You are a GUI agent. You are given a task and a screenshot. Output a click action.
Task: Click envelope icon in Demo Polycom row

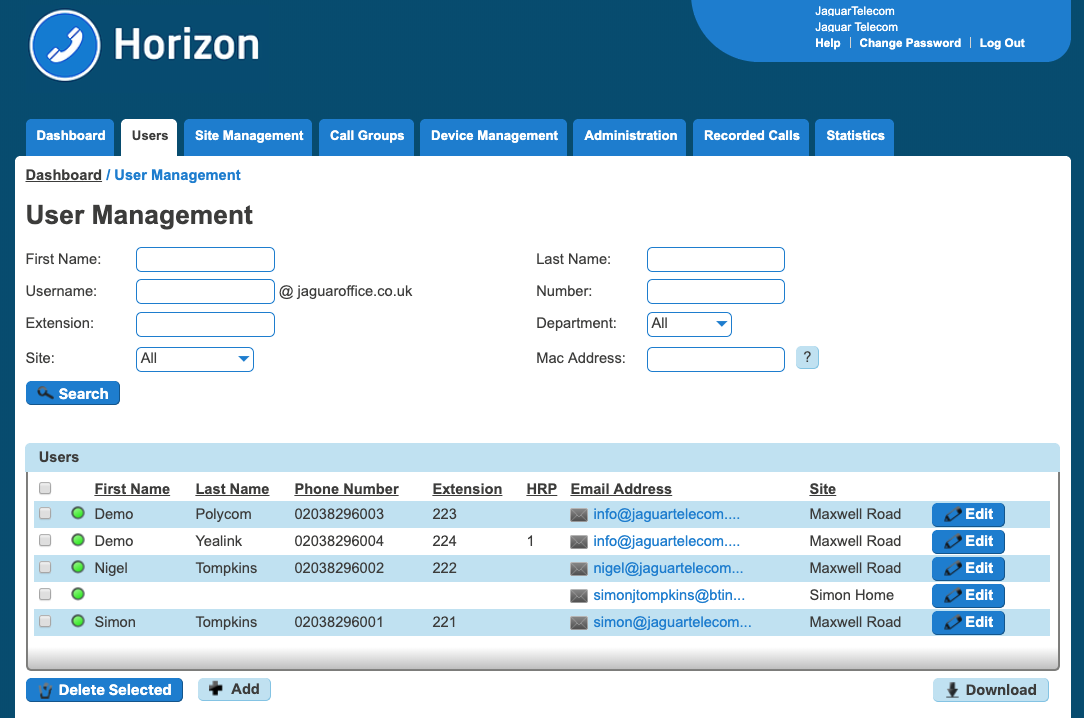[x=579, y=514]
